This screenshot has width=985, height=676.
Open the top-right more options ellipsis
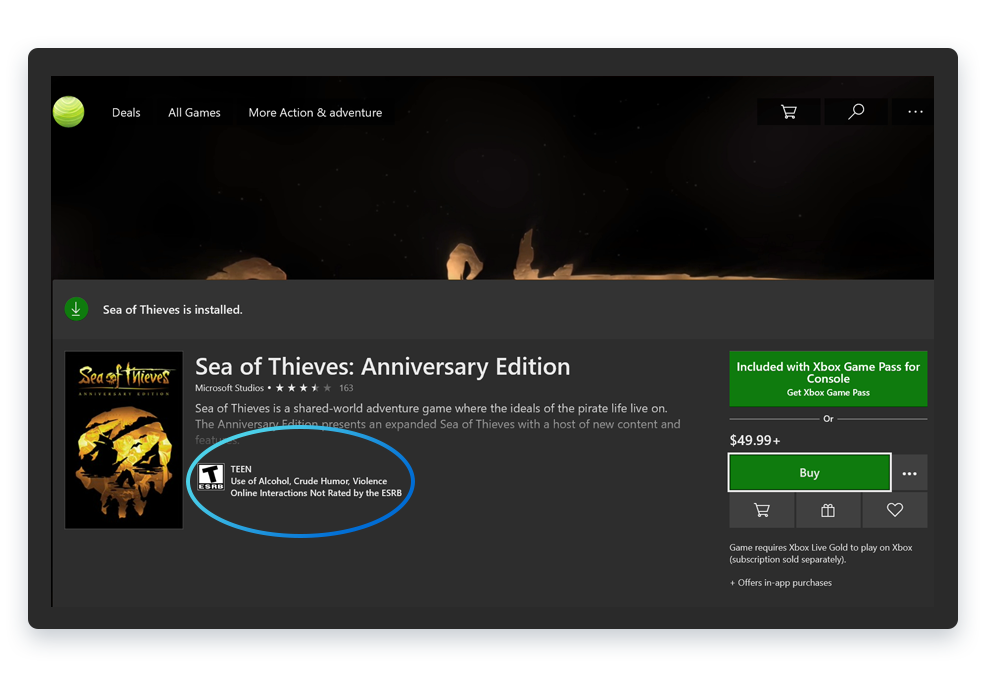coord(915,112)
